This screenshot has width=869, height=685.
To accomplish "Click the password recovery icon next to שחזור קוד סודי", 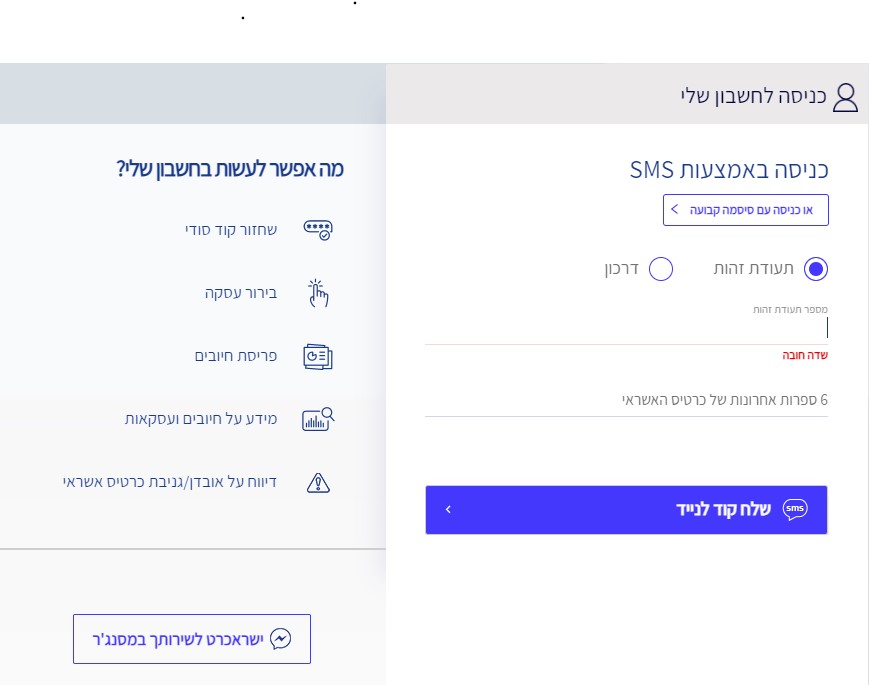I will (318, 230).
